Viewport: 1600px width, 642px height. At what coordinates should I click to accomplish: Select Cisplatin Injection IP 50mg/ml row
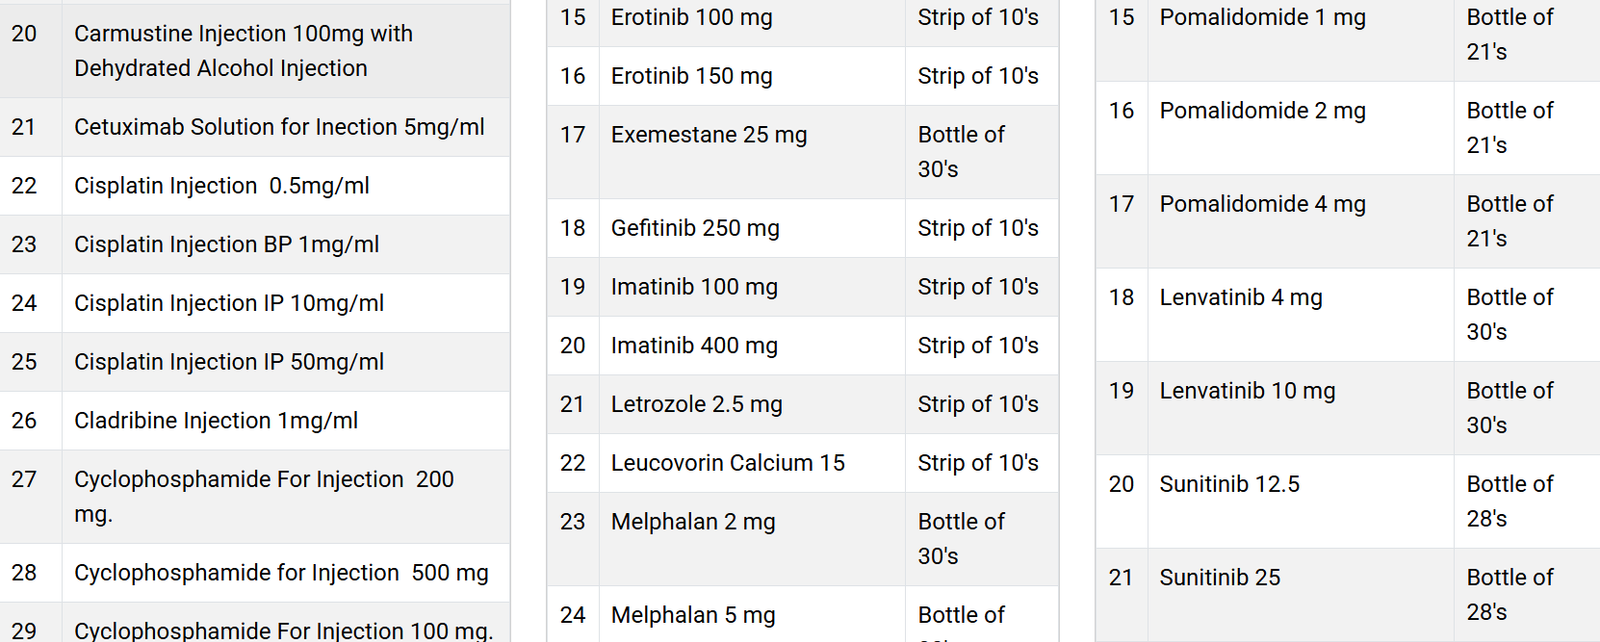pos(255,362)
